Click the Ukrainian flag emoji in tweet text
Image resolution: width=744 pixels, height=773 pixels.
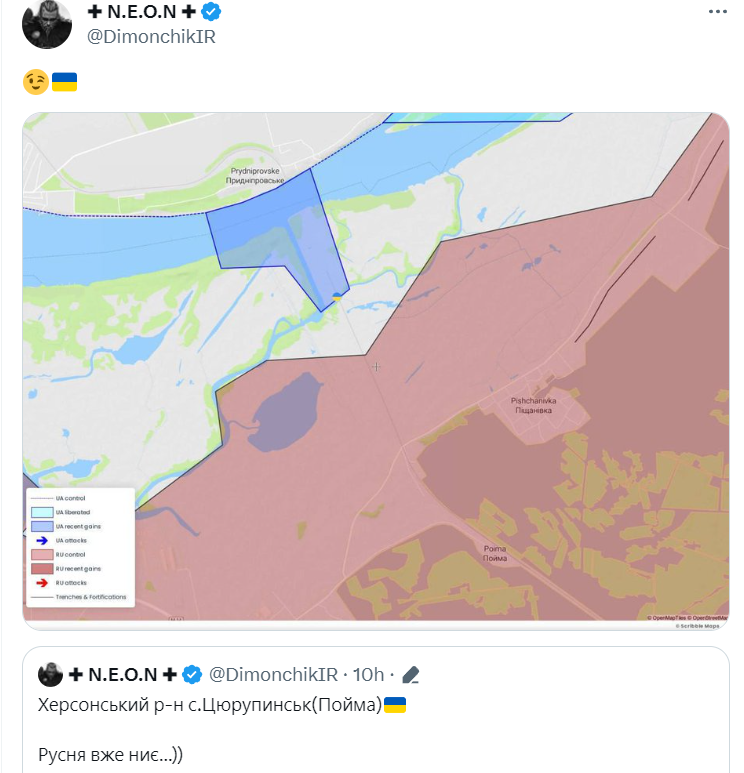[64, 82]
